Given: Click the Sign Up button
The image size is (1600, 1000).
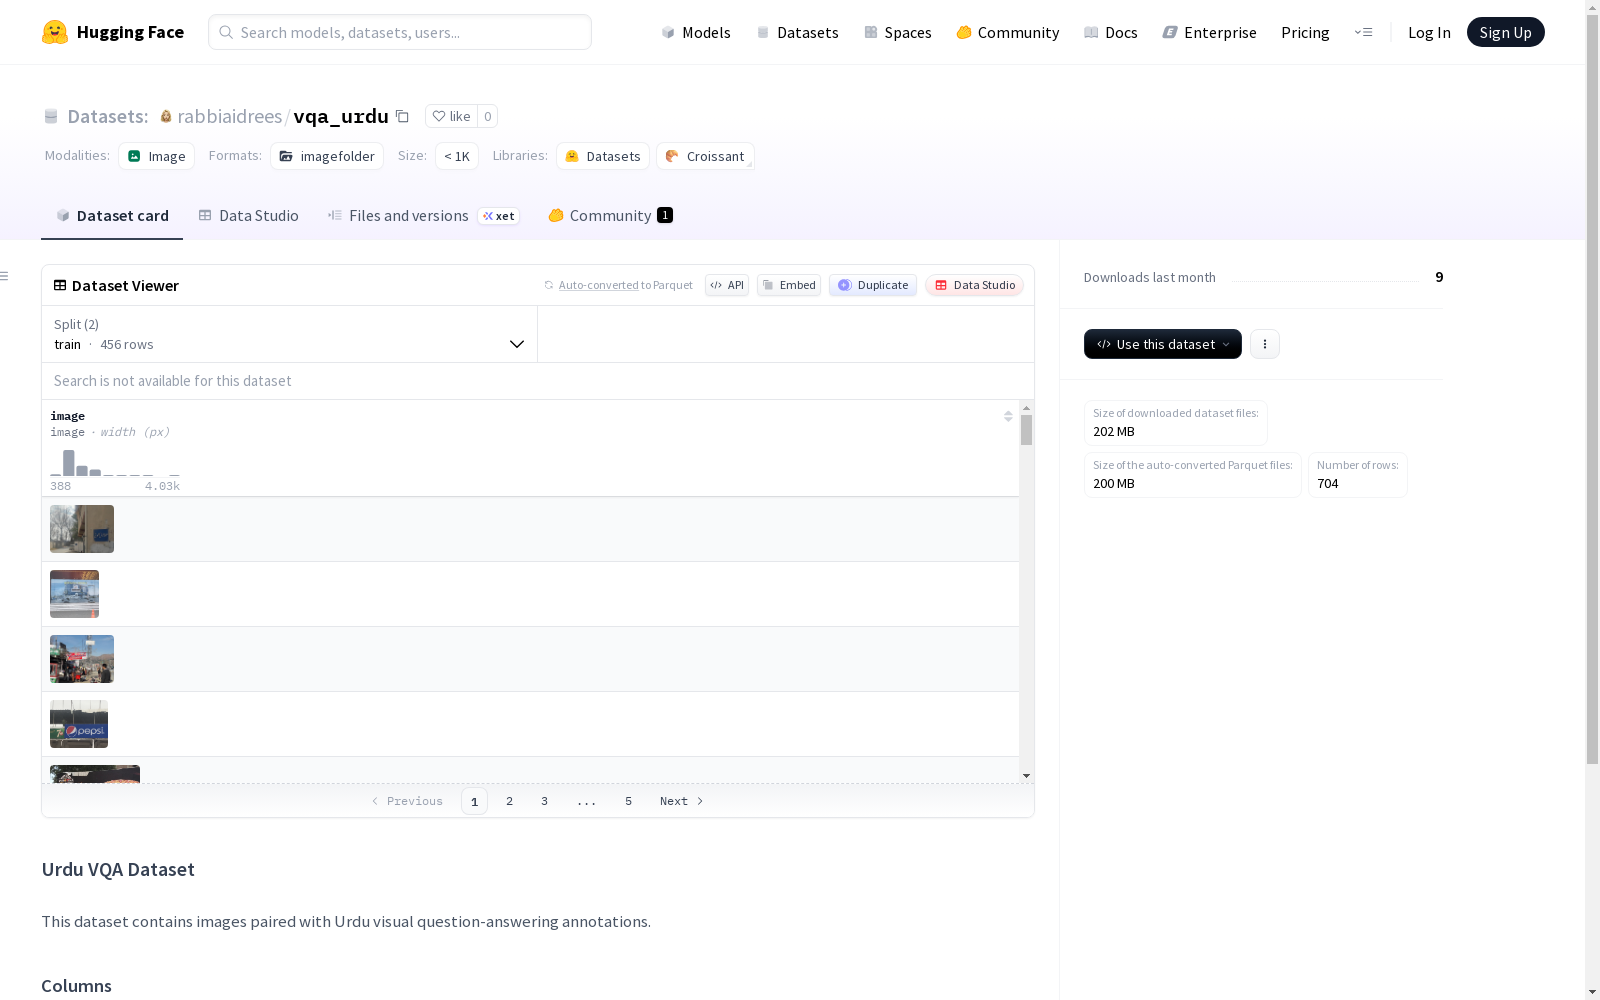Looking at the screenshot, I should [1505, 32].
